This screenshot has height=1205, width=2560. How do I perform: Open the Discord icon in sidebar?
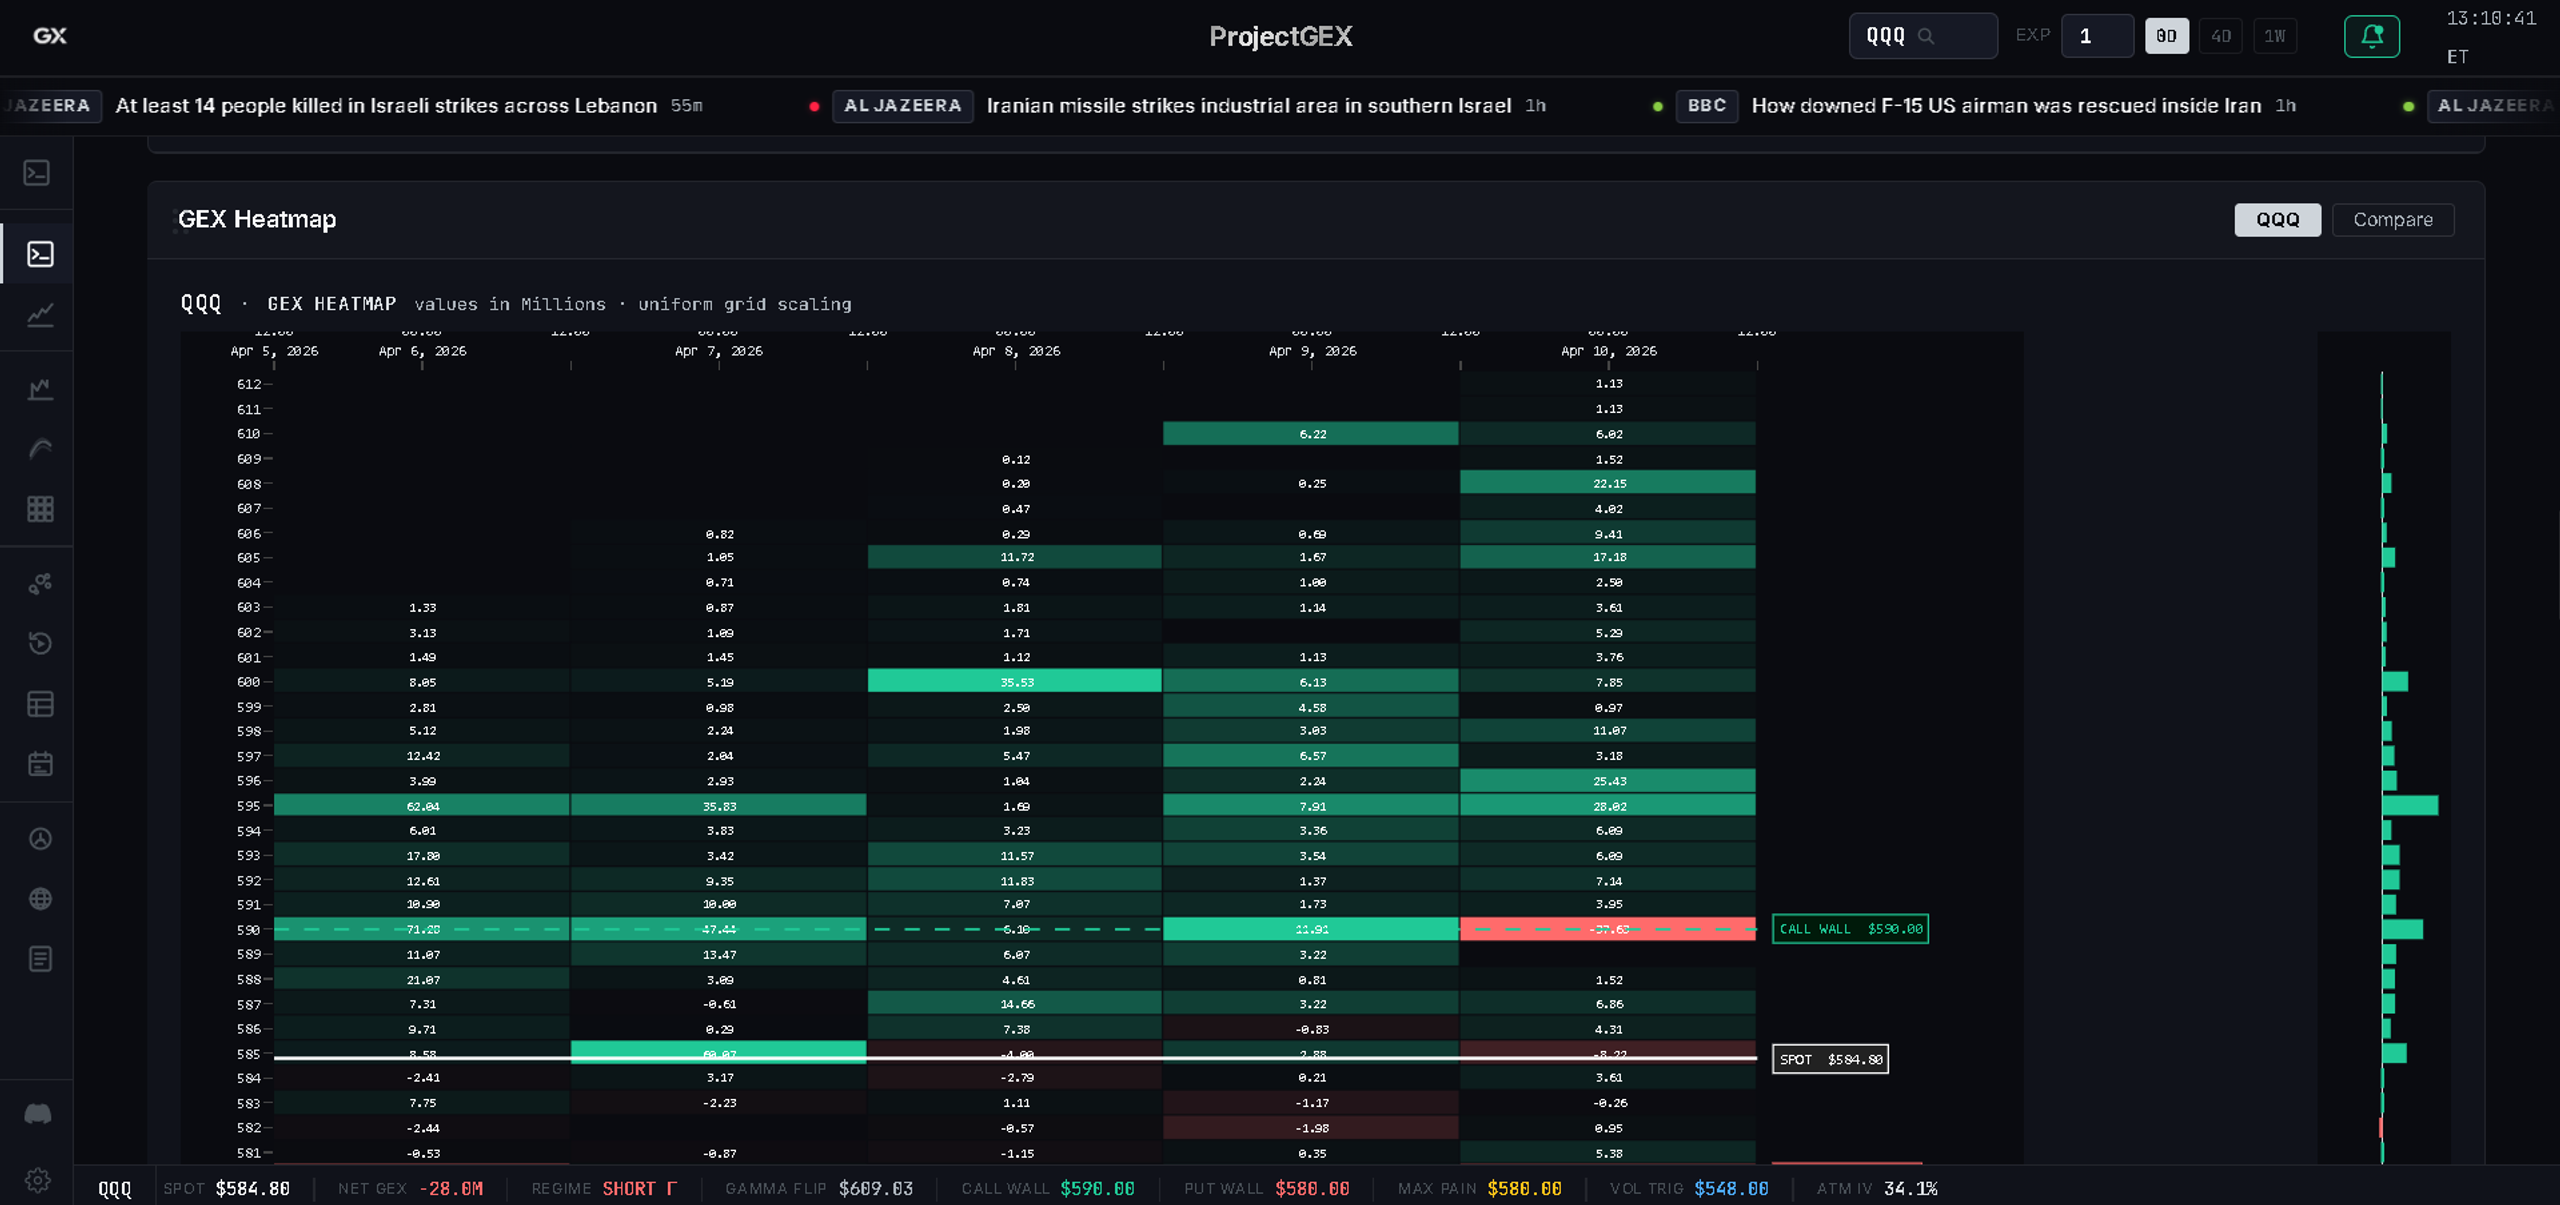tap(38, 1113)
